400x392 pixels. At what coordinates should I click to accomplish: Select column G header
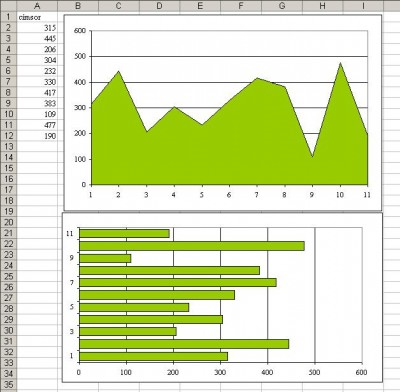coord(282,6)
